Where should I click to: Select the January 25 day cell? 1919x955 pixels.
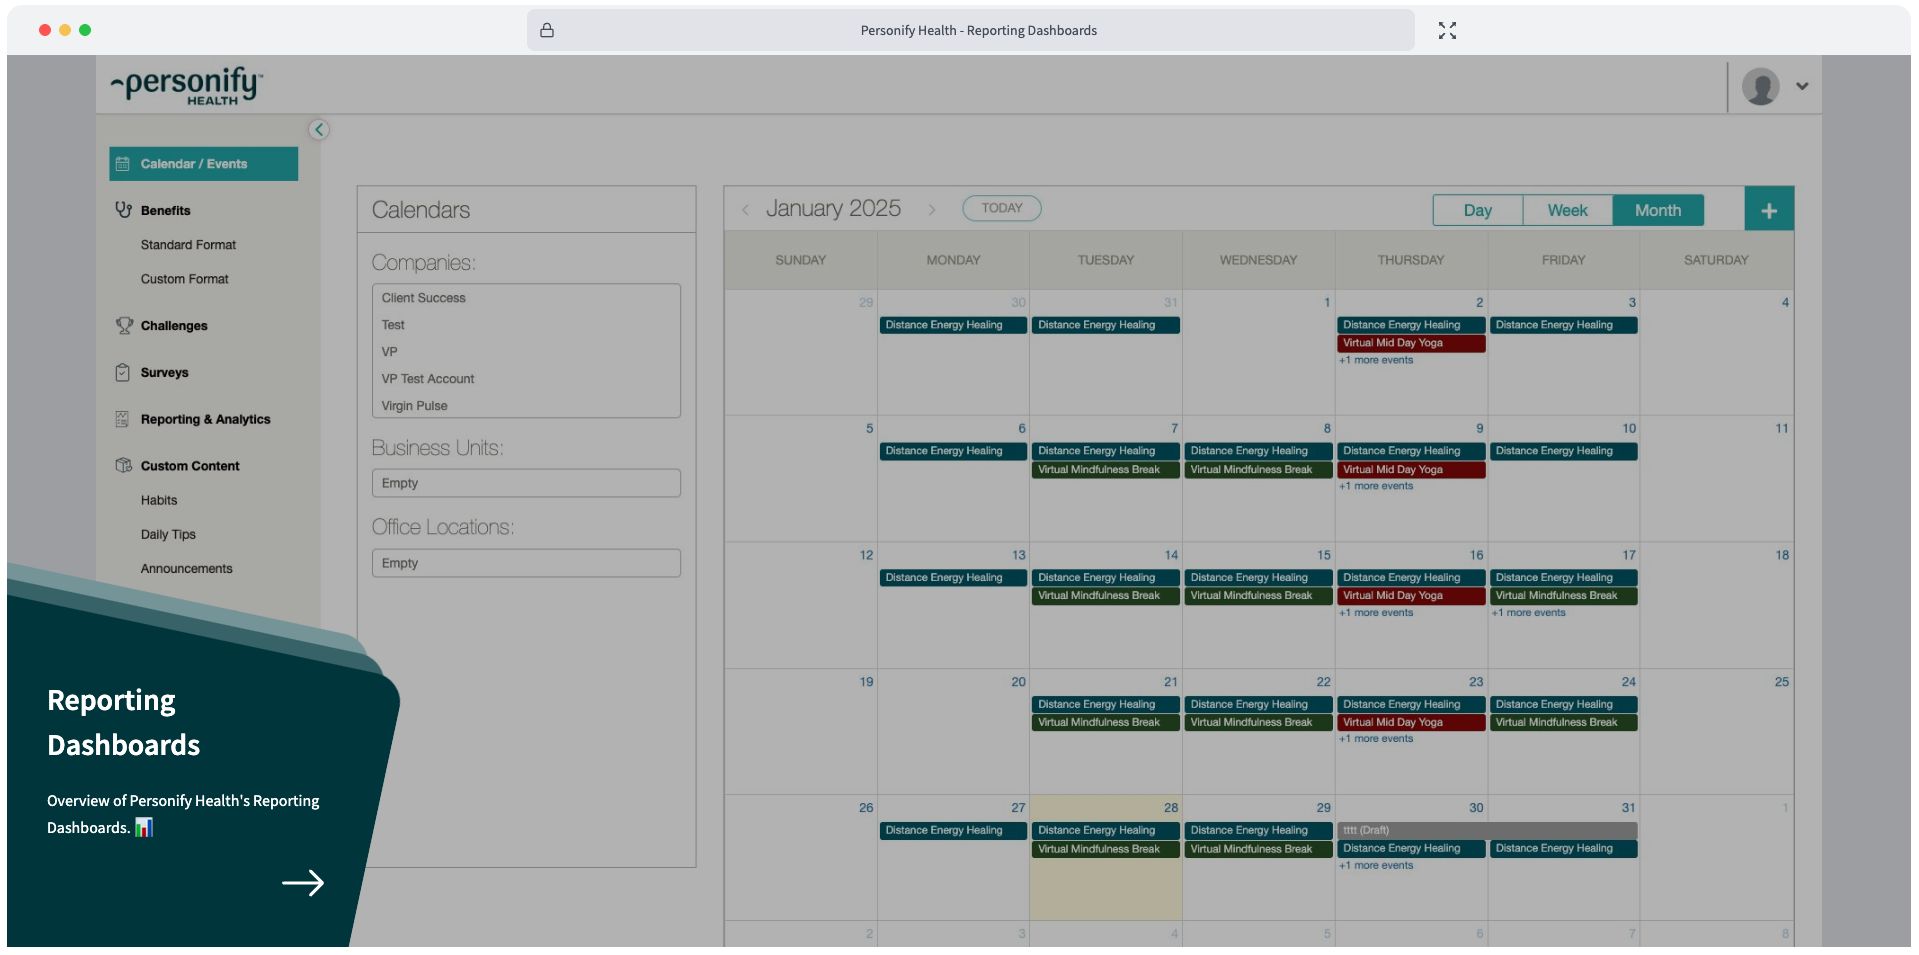click(x=1716, y=732)
